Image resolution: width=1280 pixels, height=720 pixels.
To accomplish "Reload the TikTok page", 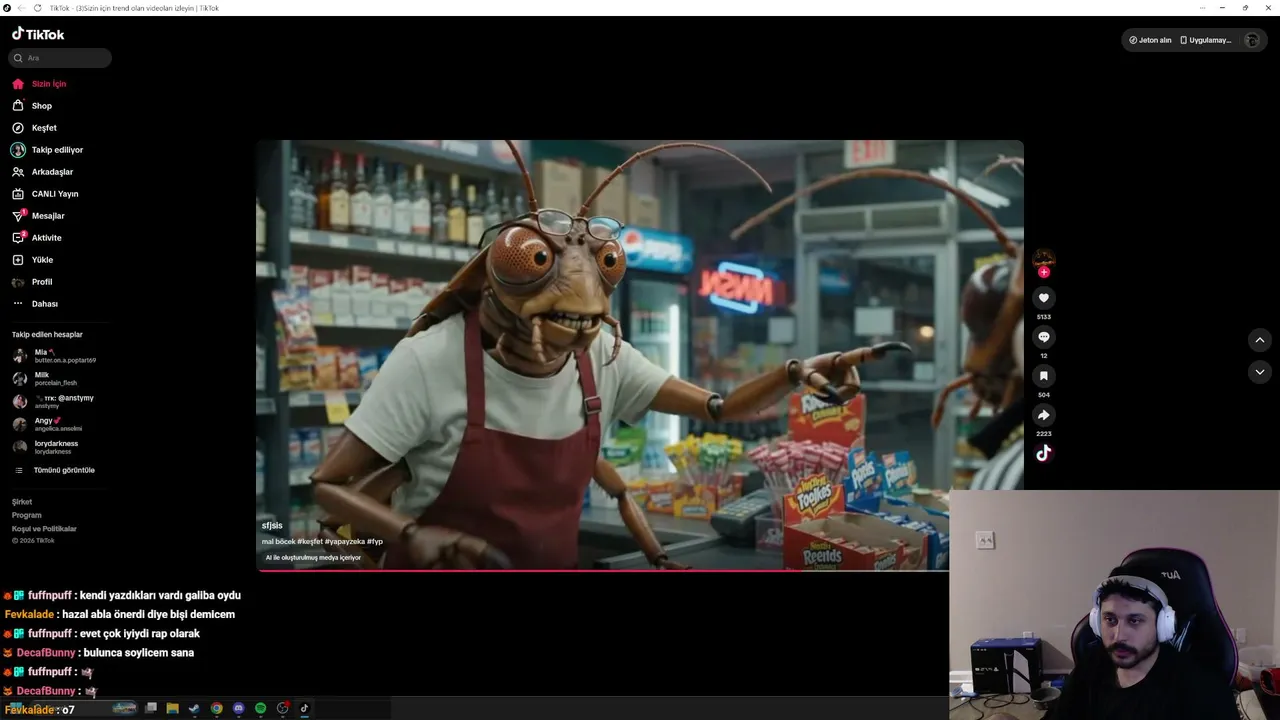I will pyautogui.click(x=37, y=8).
